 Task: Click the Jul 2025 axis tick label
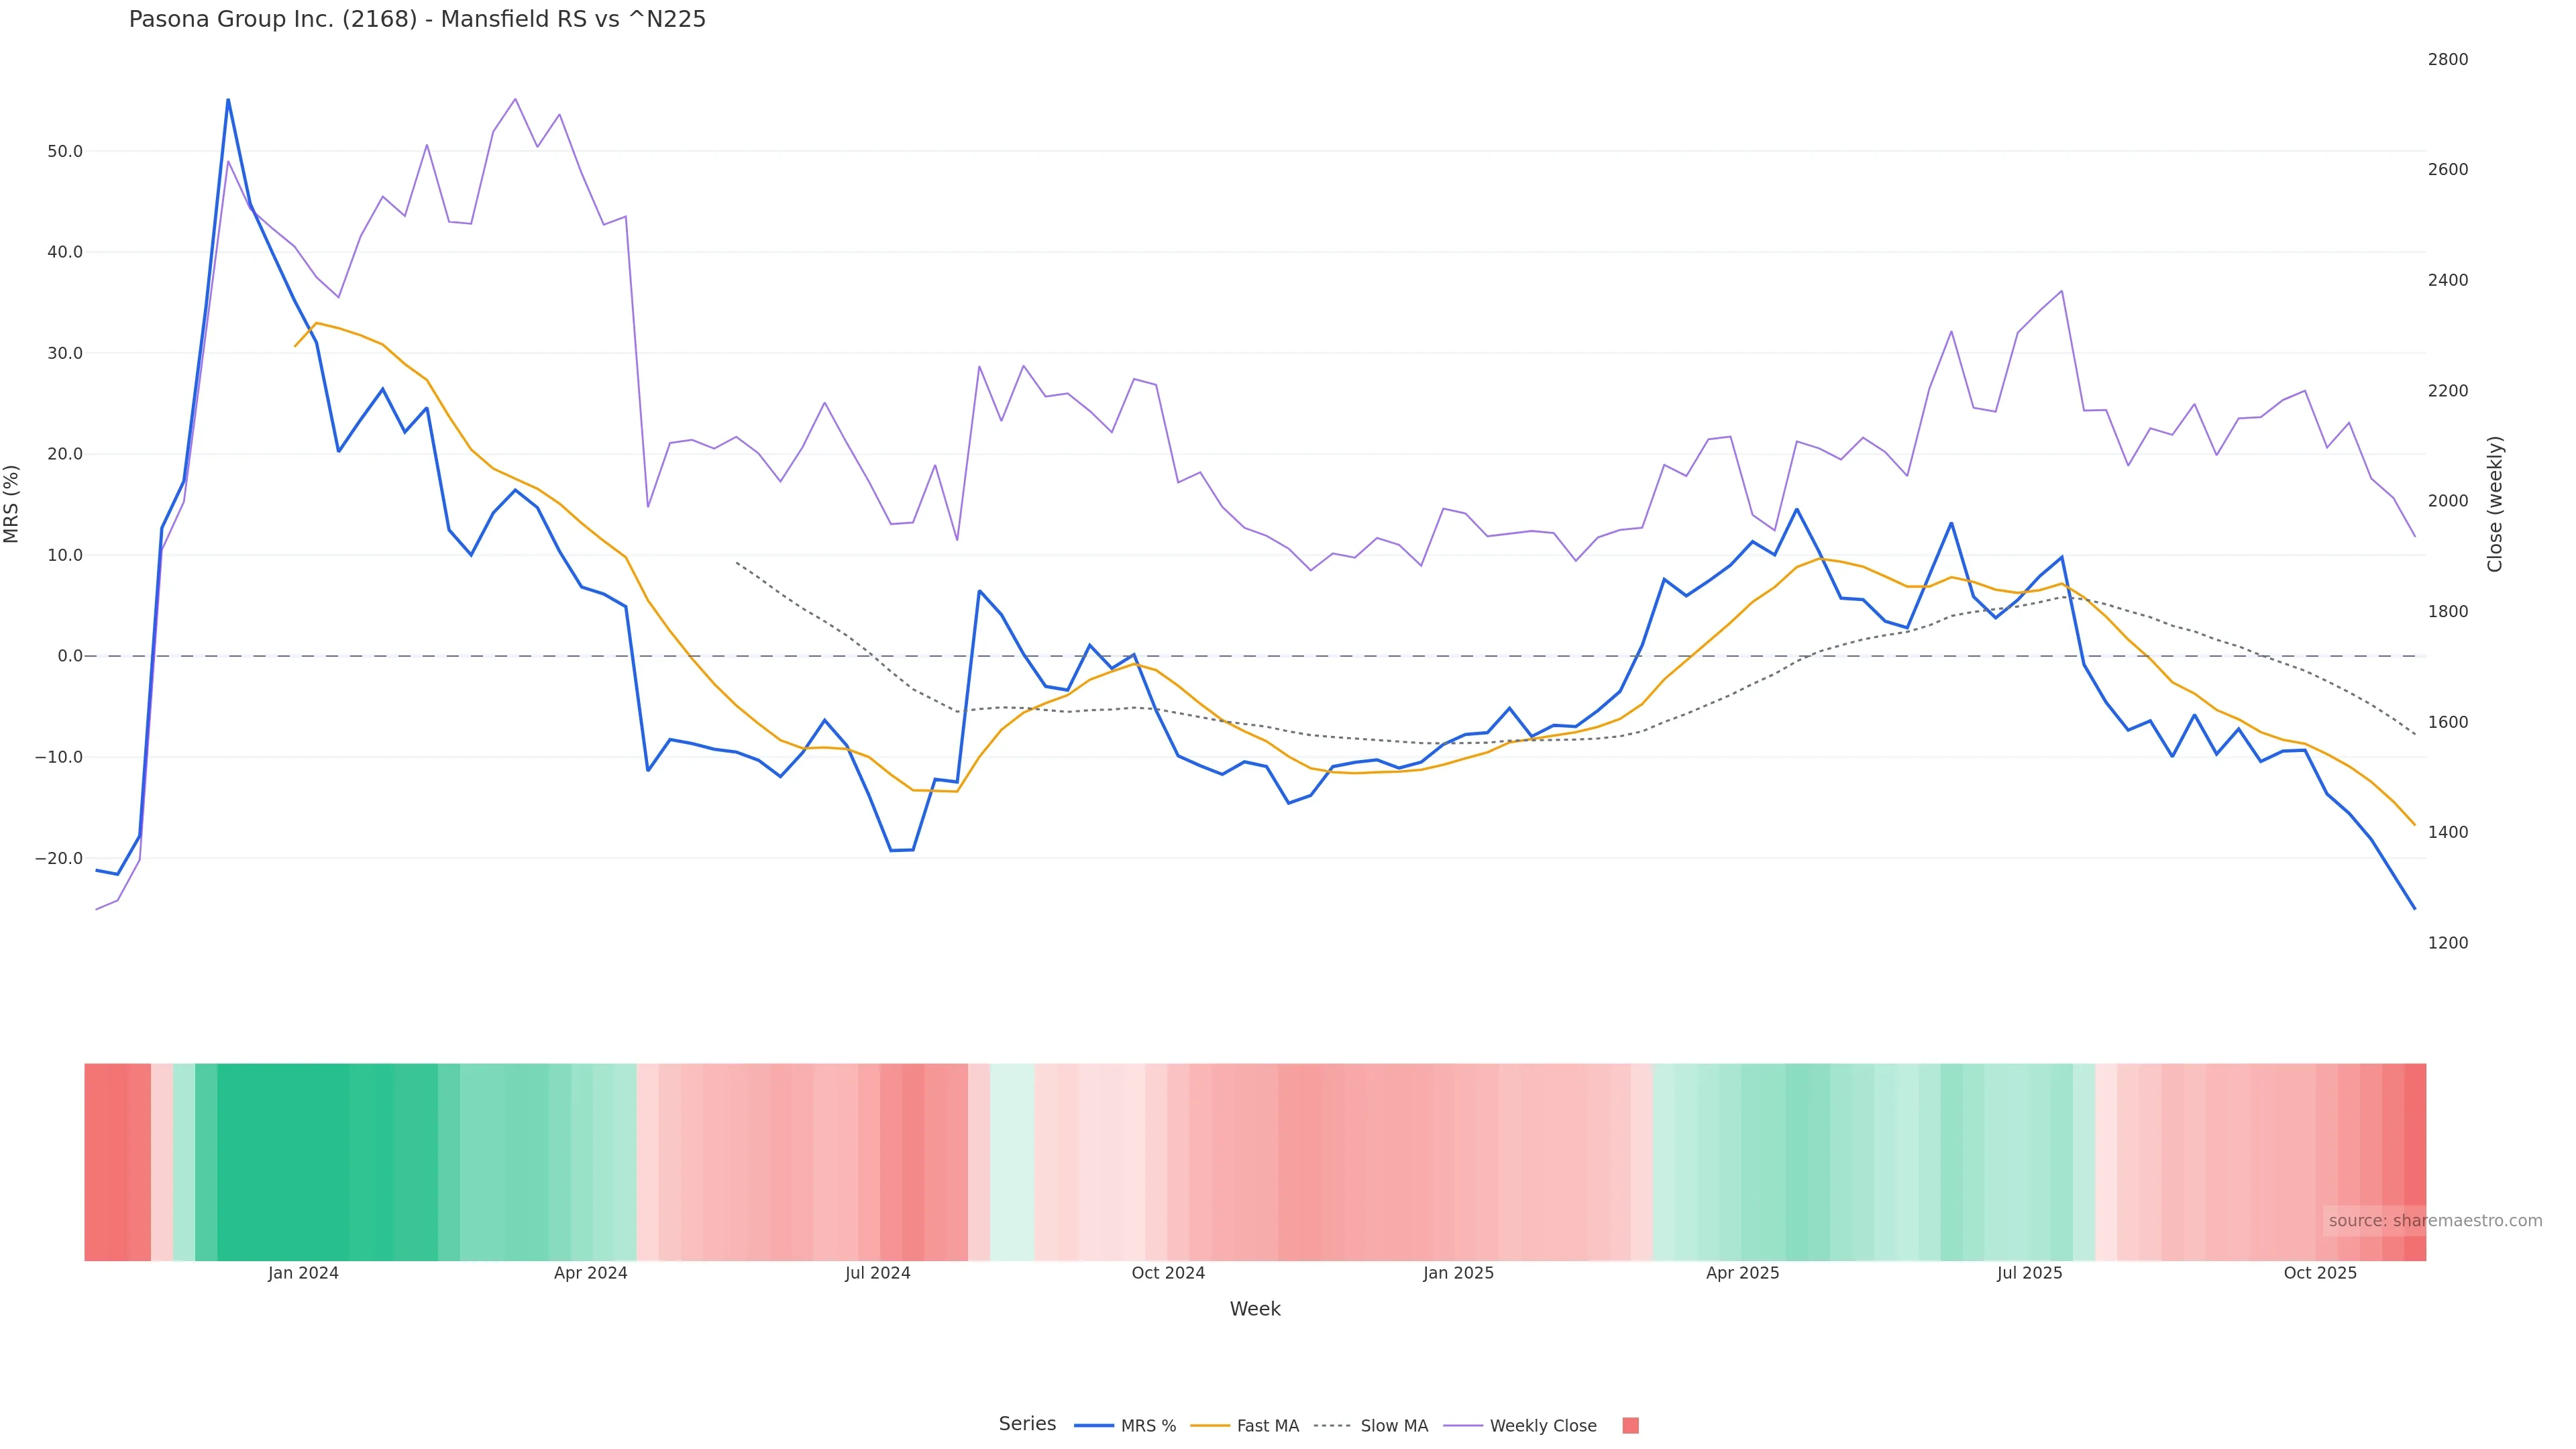(2029, 1273)
